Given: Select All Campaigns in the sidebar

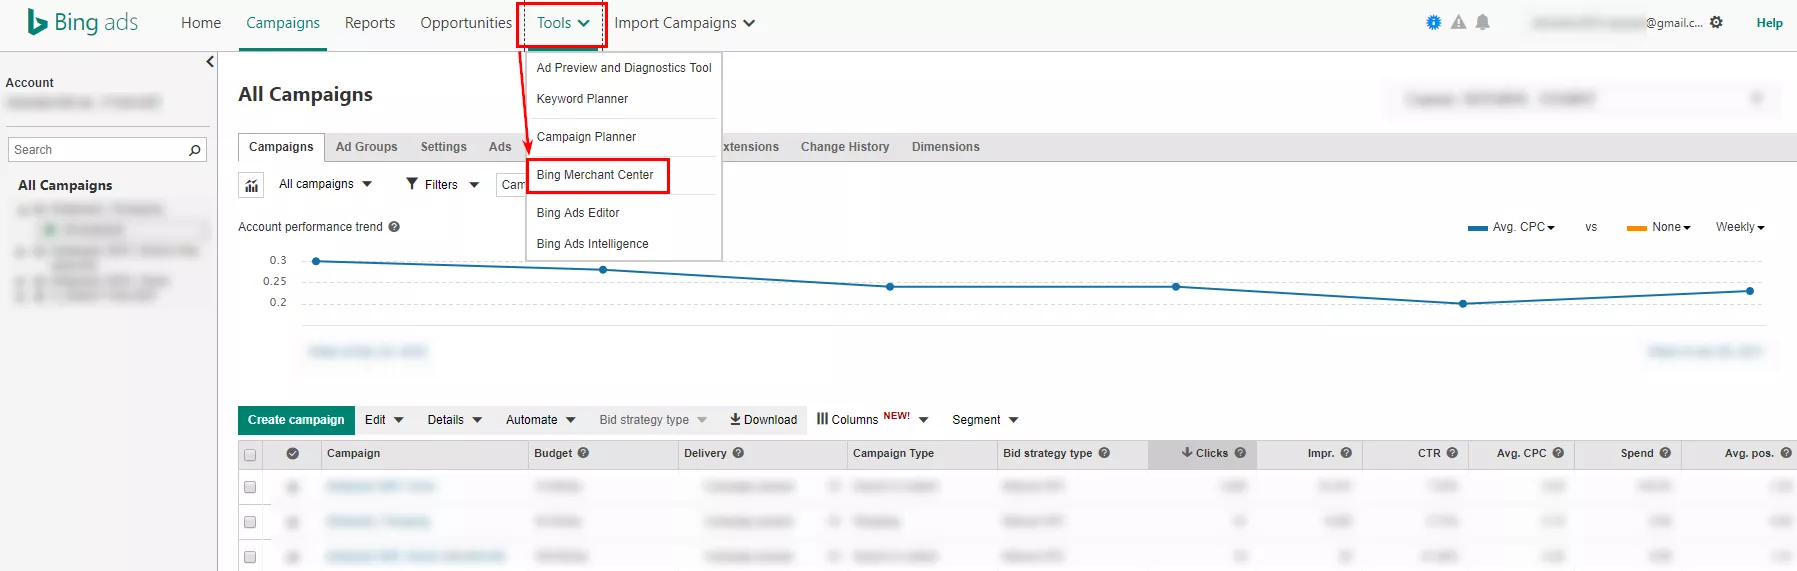Looking at the screenshot, I should coord(65,186).
